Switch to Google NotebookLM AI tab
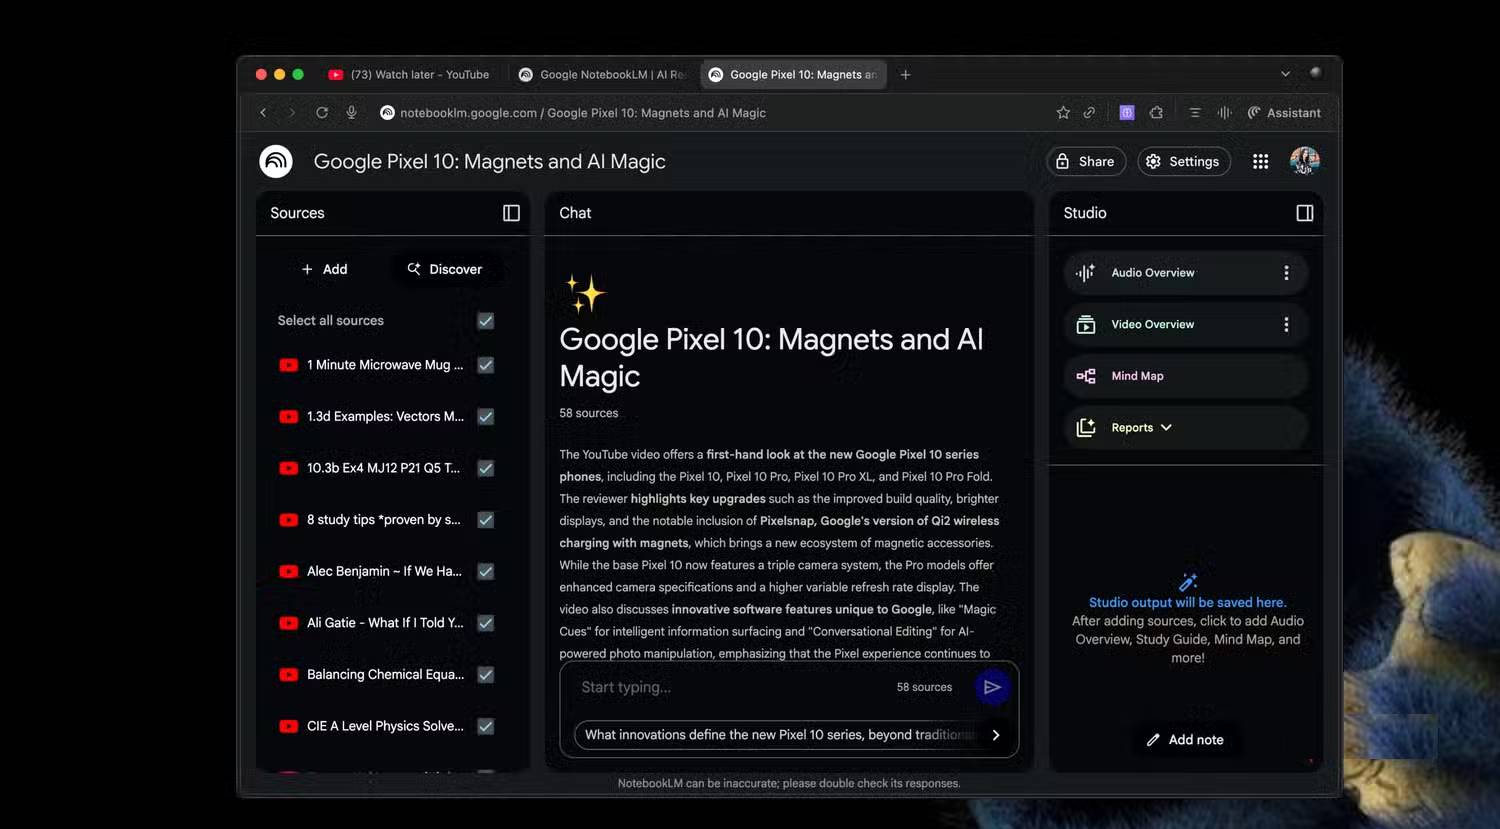The image size is (1500, 829). click(602, 75)
